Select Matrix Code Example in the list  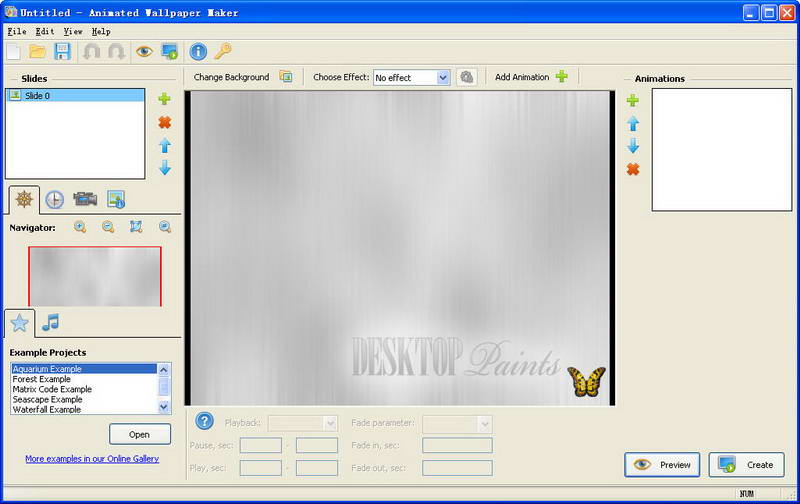84,389
